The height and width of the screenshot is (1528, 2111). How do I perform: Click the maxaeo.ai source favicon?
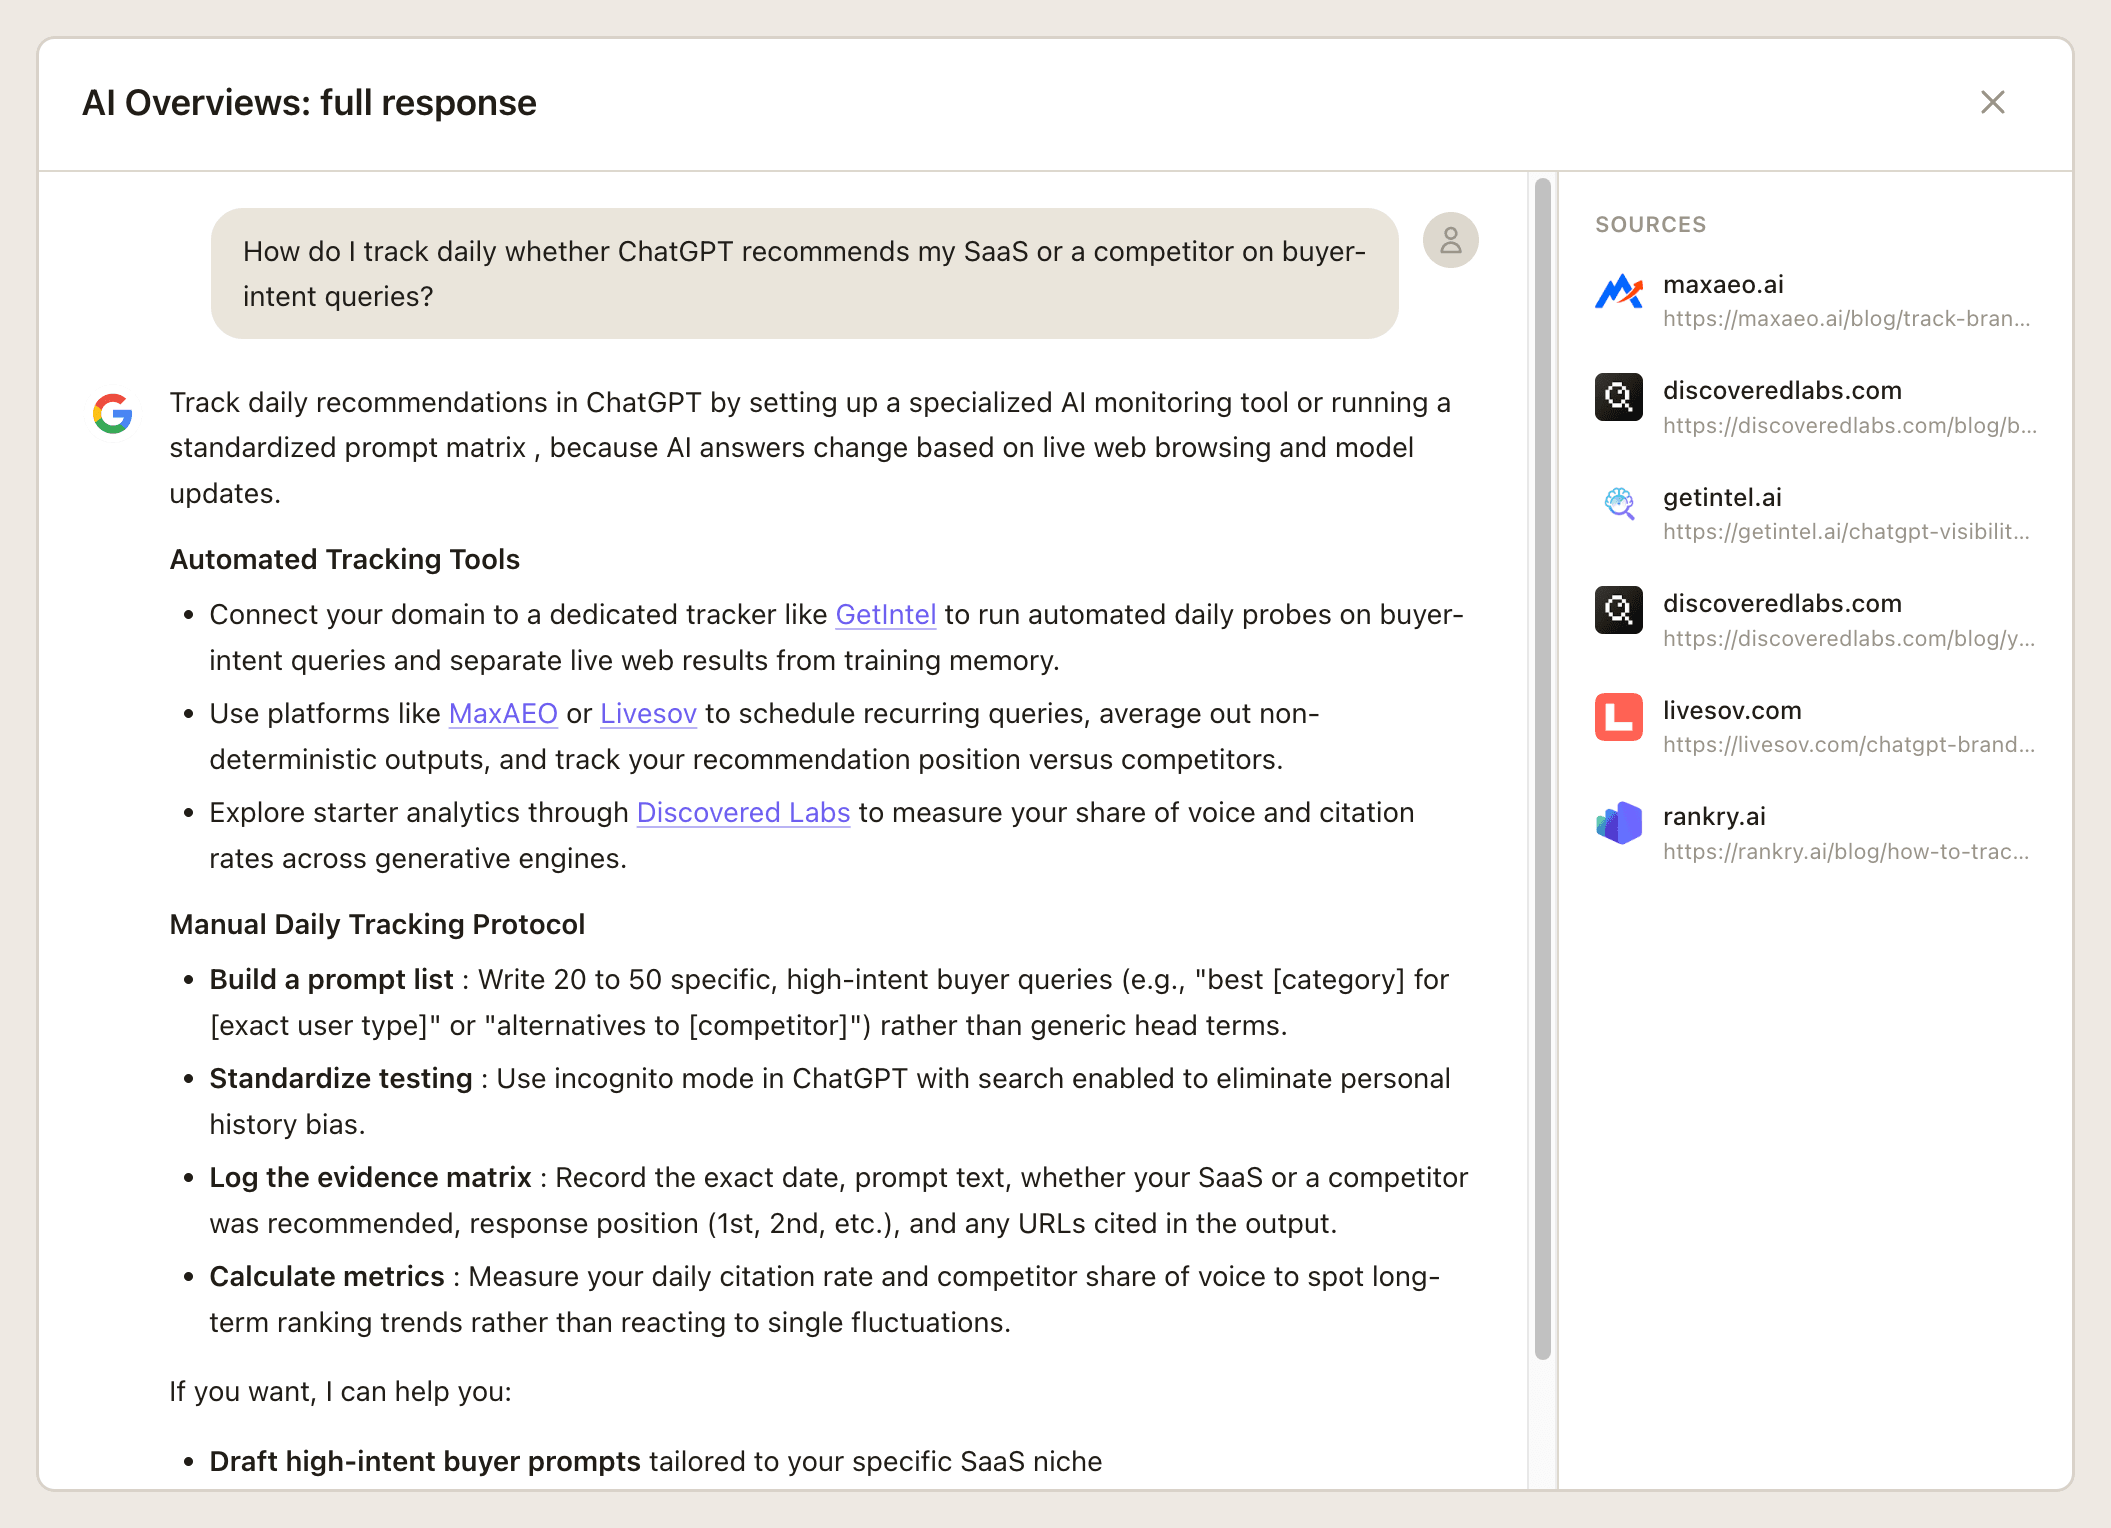tap(1619, 291)
